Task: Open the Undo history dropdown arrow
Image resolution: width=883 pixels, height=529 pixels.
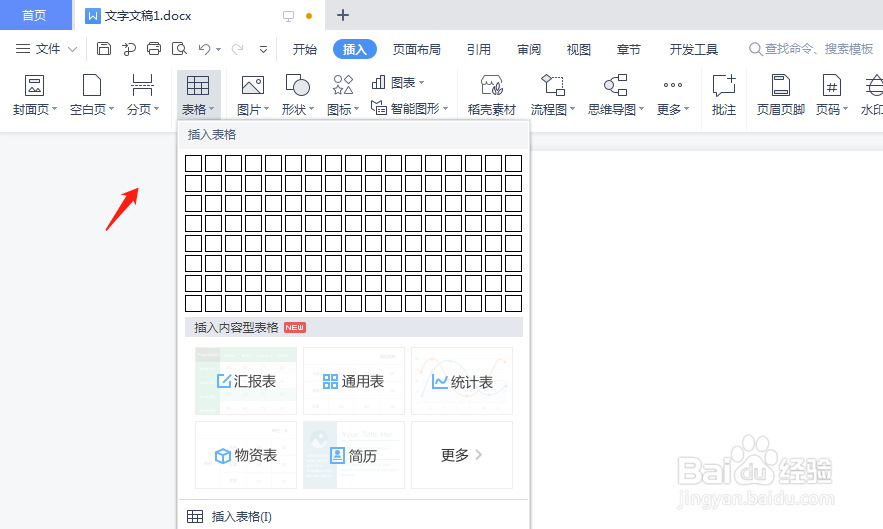Action: 218,50
